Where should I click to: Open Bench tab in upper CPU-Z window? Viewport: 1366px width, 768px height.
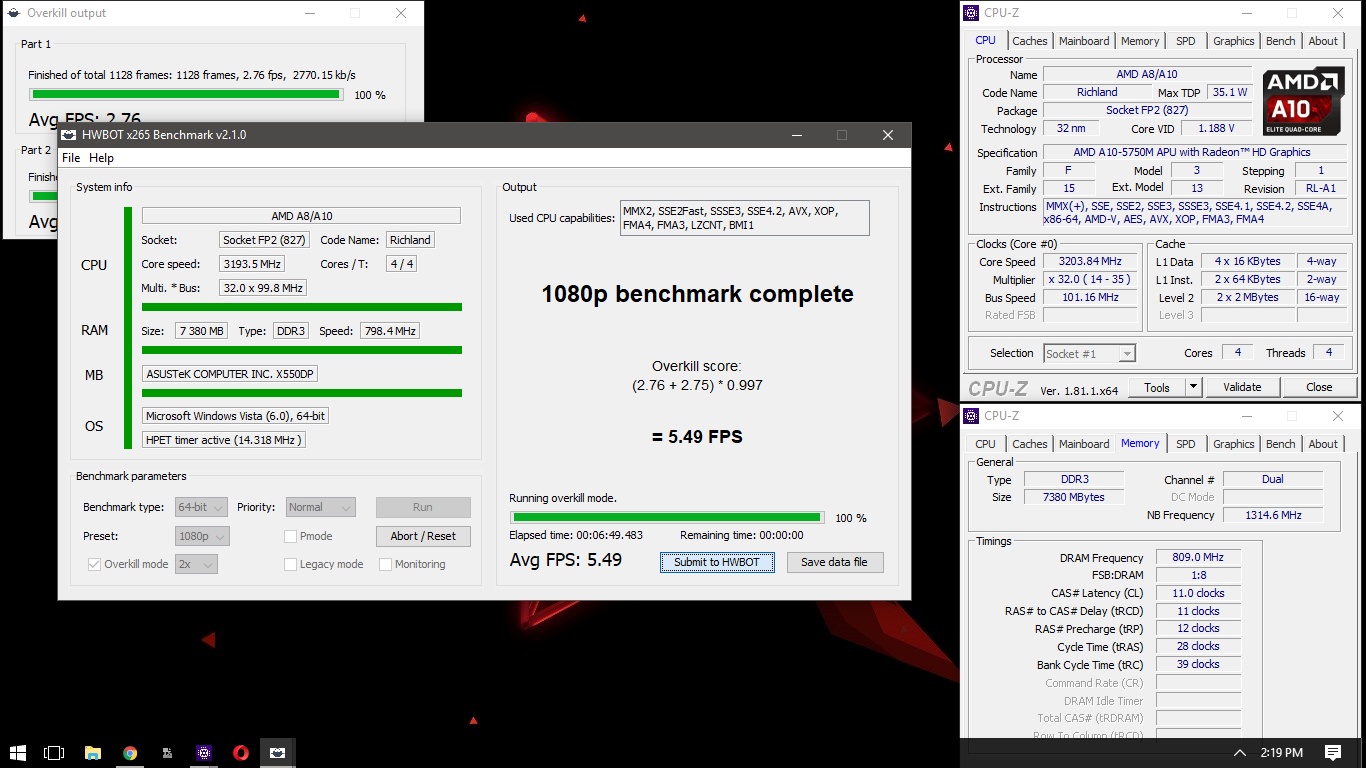[x=1281, y=41]
